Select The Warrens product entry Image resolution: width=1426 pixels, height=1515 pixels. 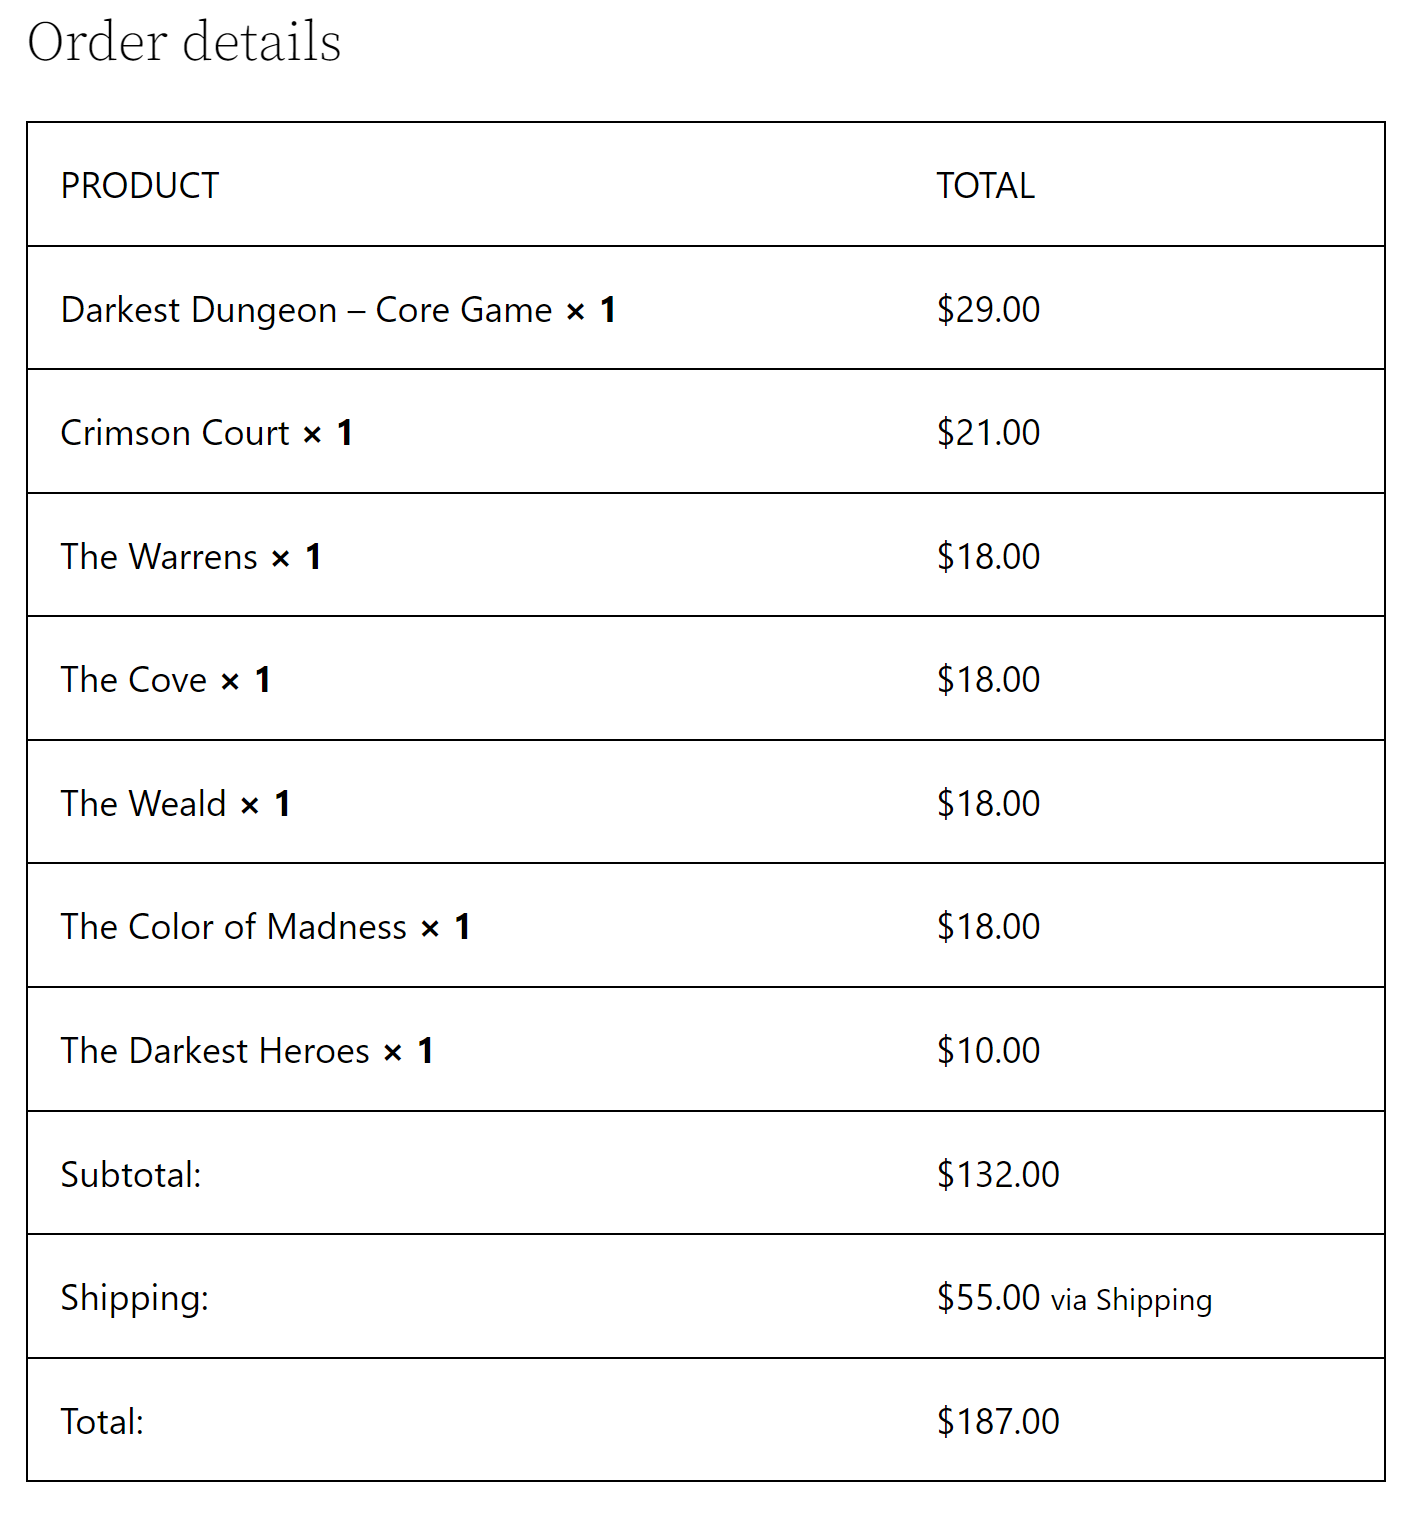click(159, 557)
